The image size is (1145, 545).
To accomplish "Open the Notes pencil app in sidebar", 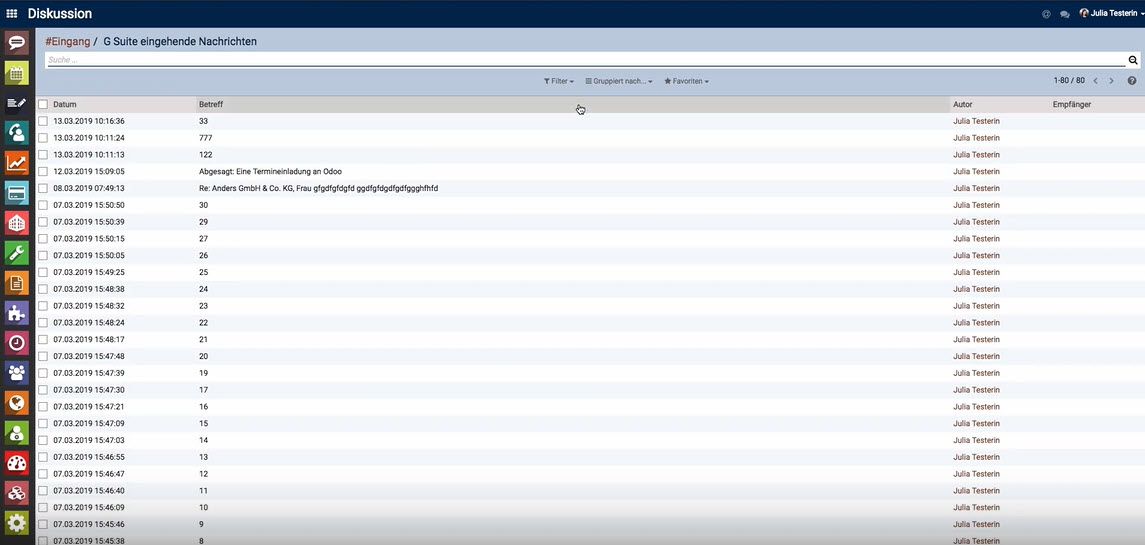I will (x=17, y=103).
